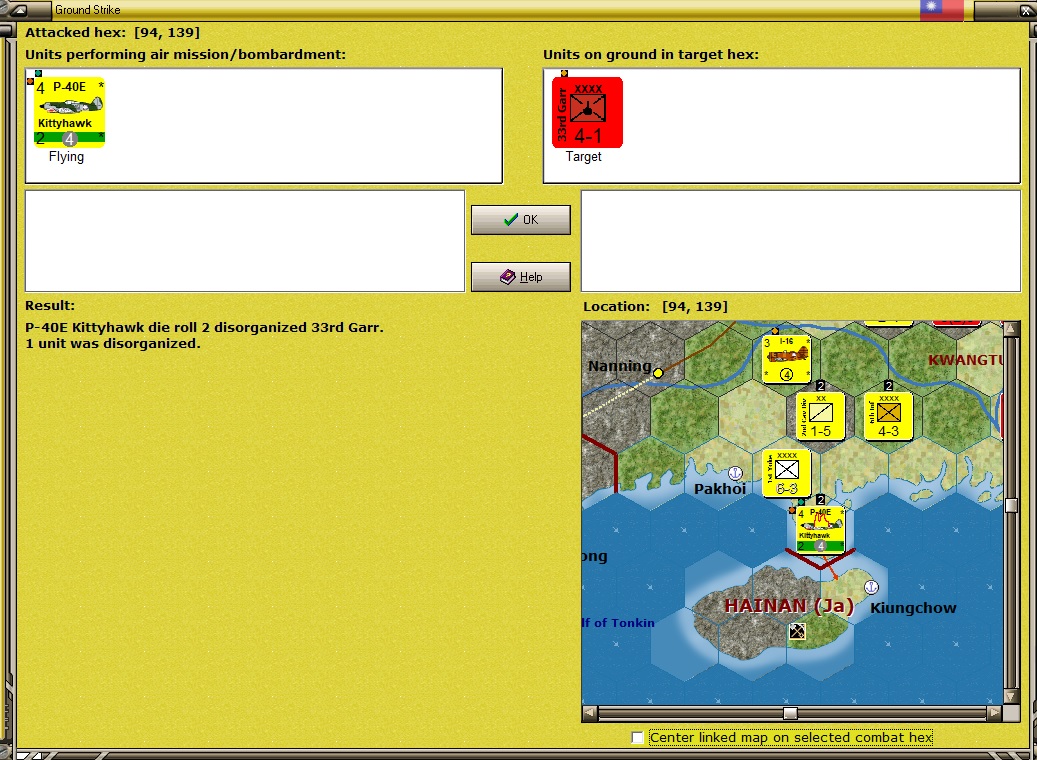Click the flag icon in the title bar
The image size is (1037, 760).
(x=941, y=9)
